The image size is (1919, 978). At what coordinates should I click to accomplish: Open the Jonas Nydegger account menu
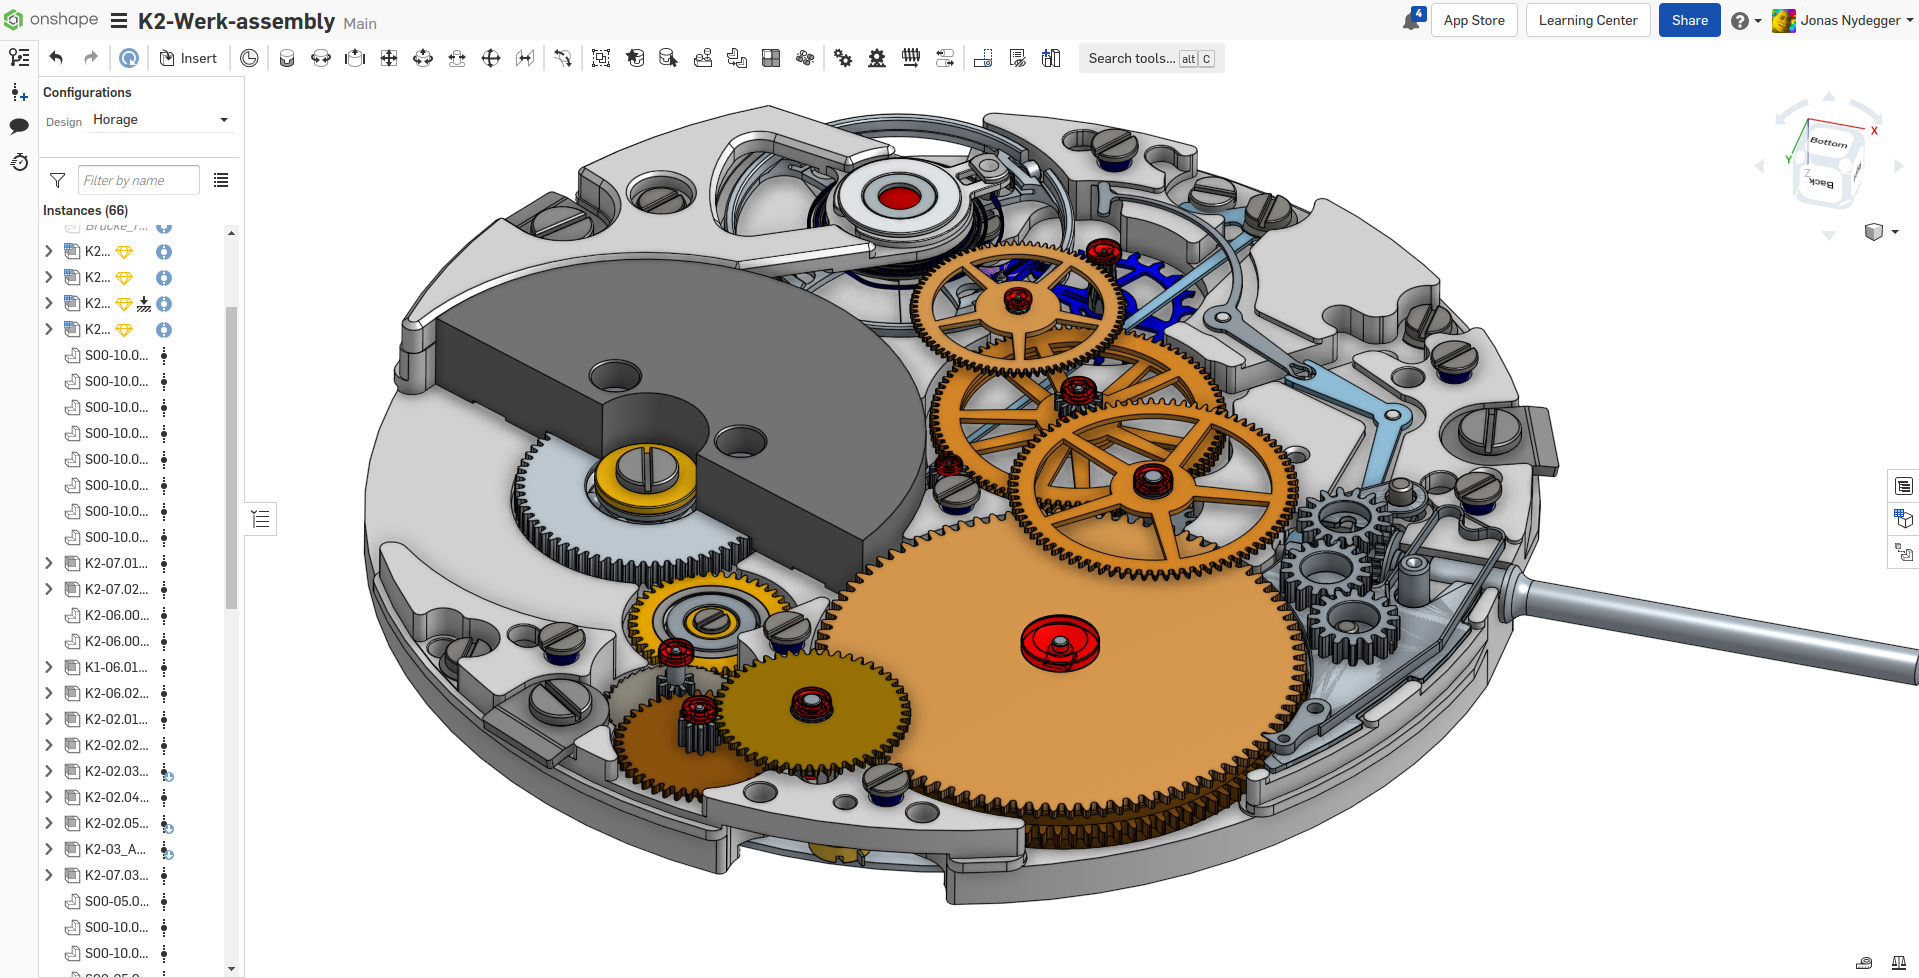(1842, 20)
